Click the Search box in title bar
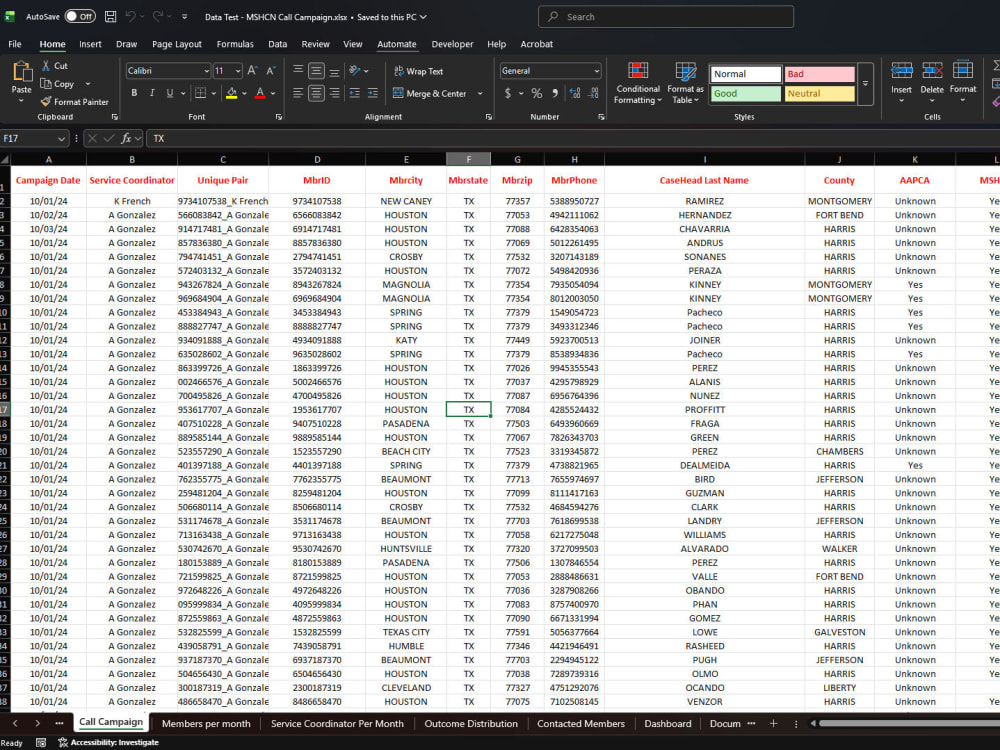 coord(666,17)
